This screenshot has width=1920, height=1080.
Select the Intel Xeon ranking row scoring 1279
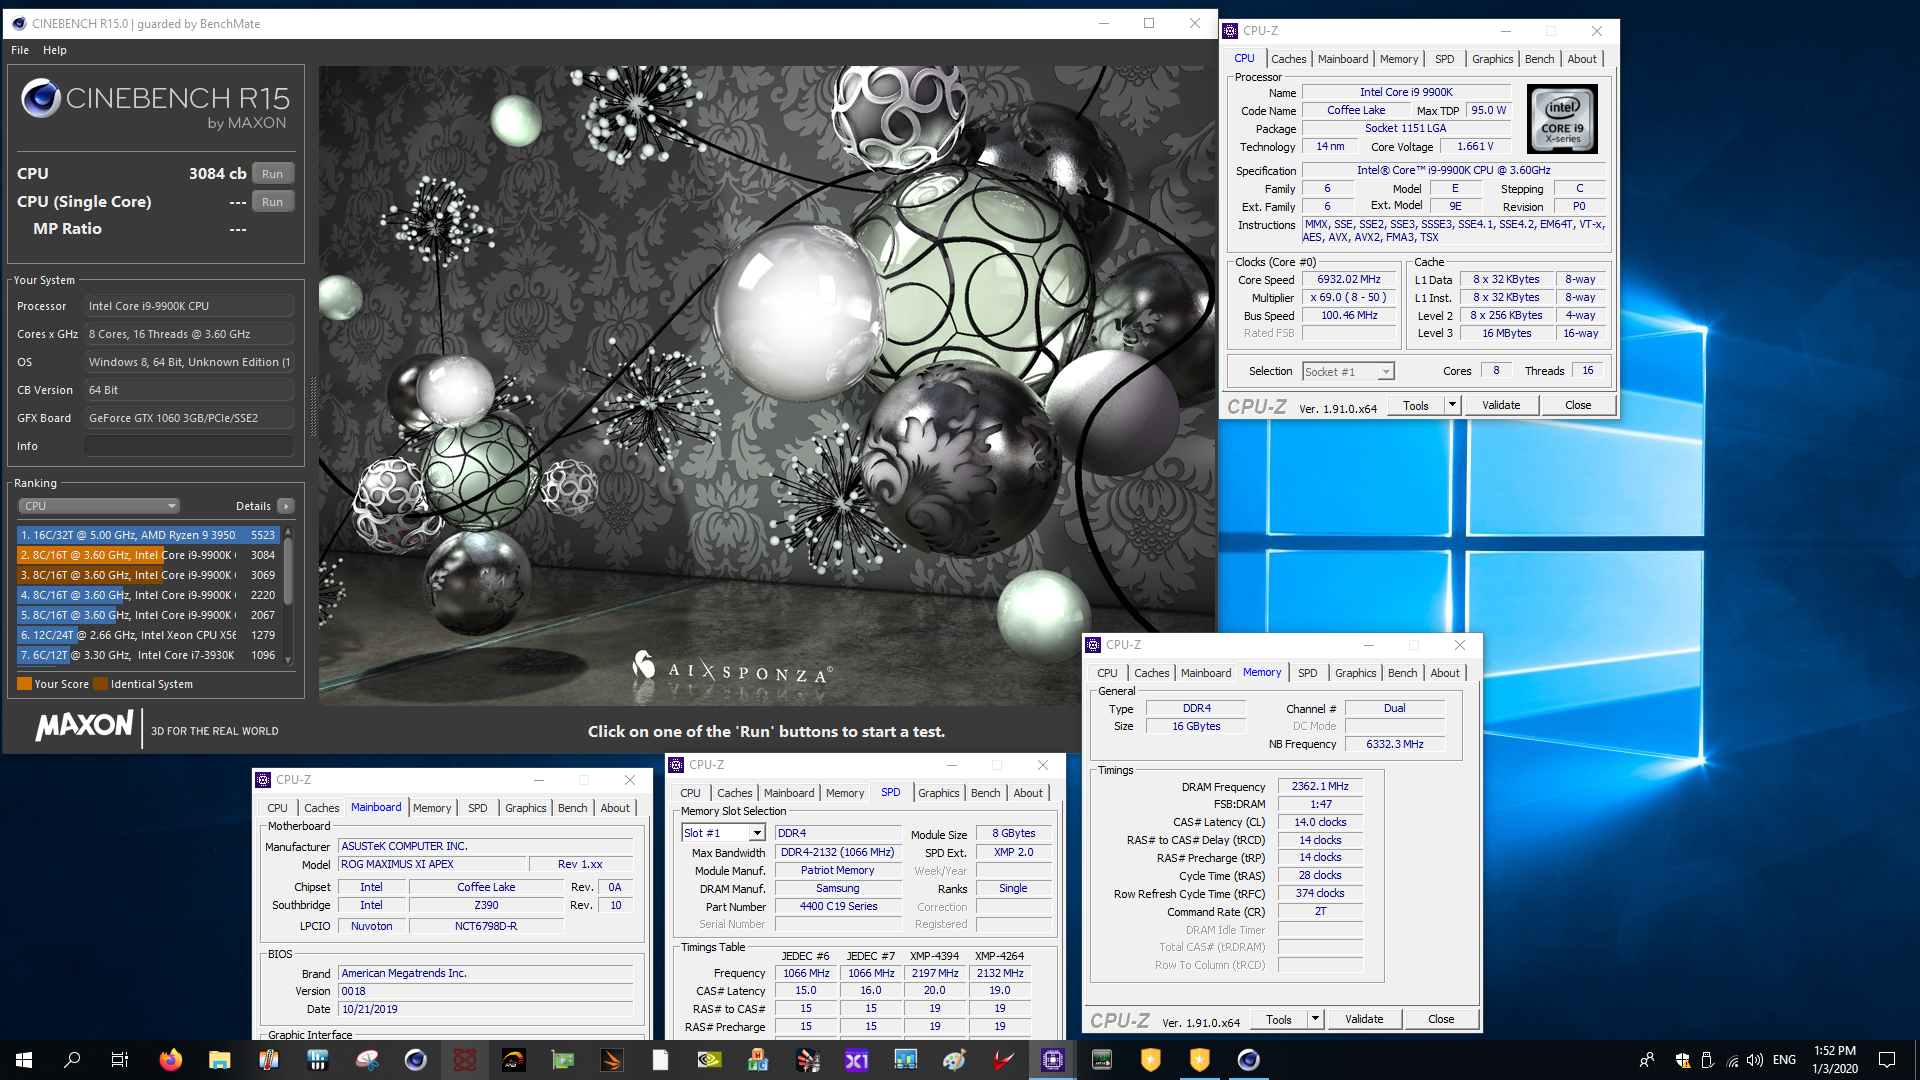click(x=147, y=635)
